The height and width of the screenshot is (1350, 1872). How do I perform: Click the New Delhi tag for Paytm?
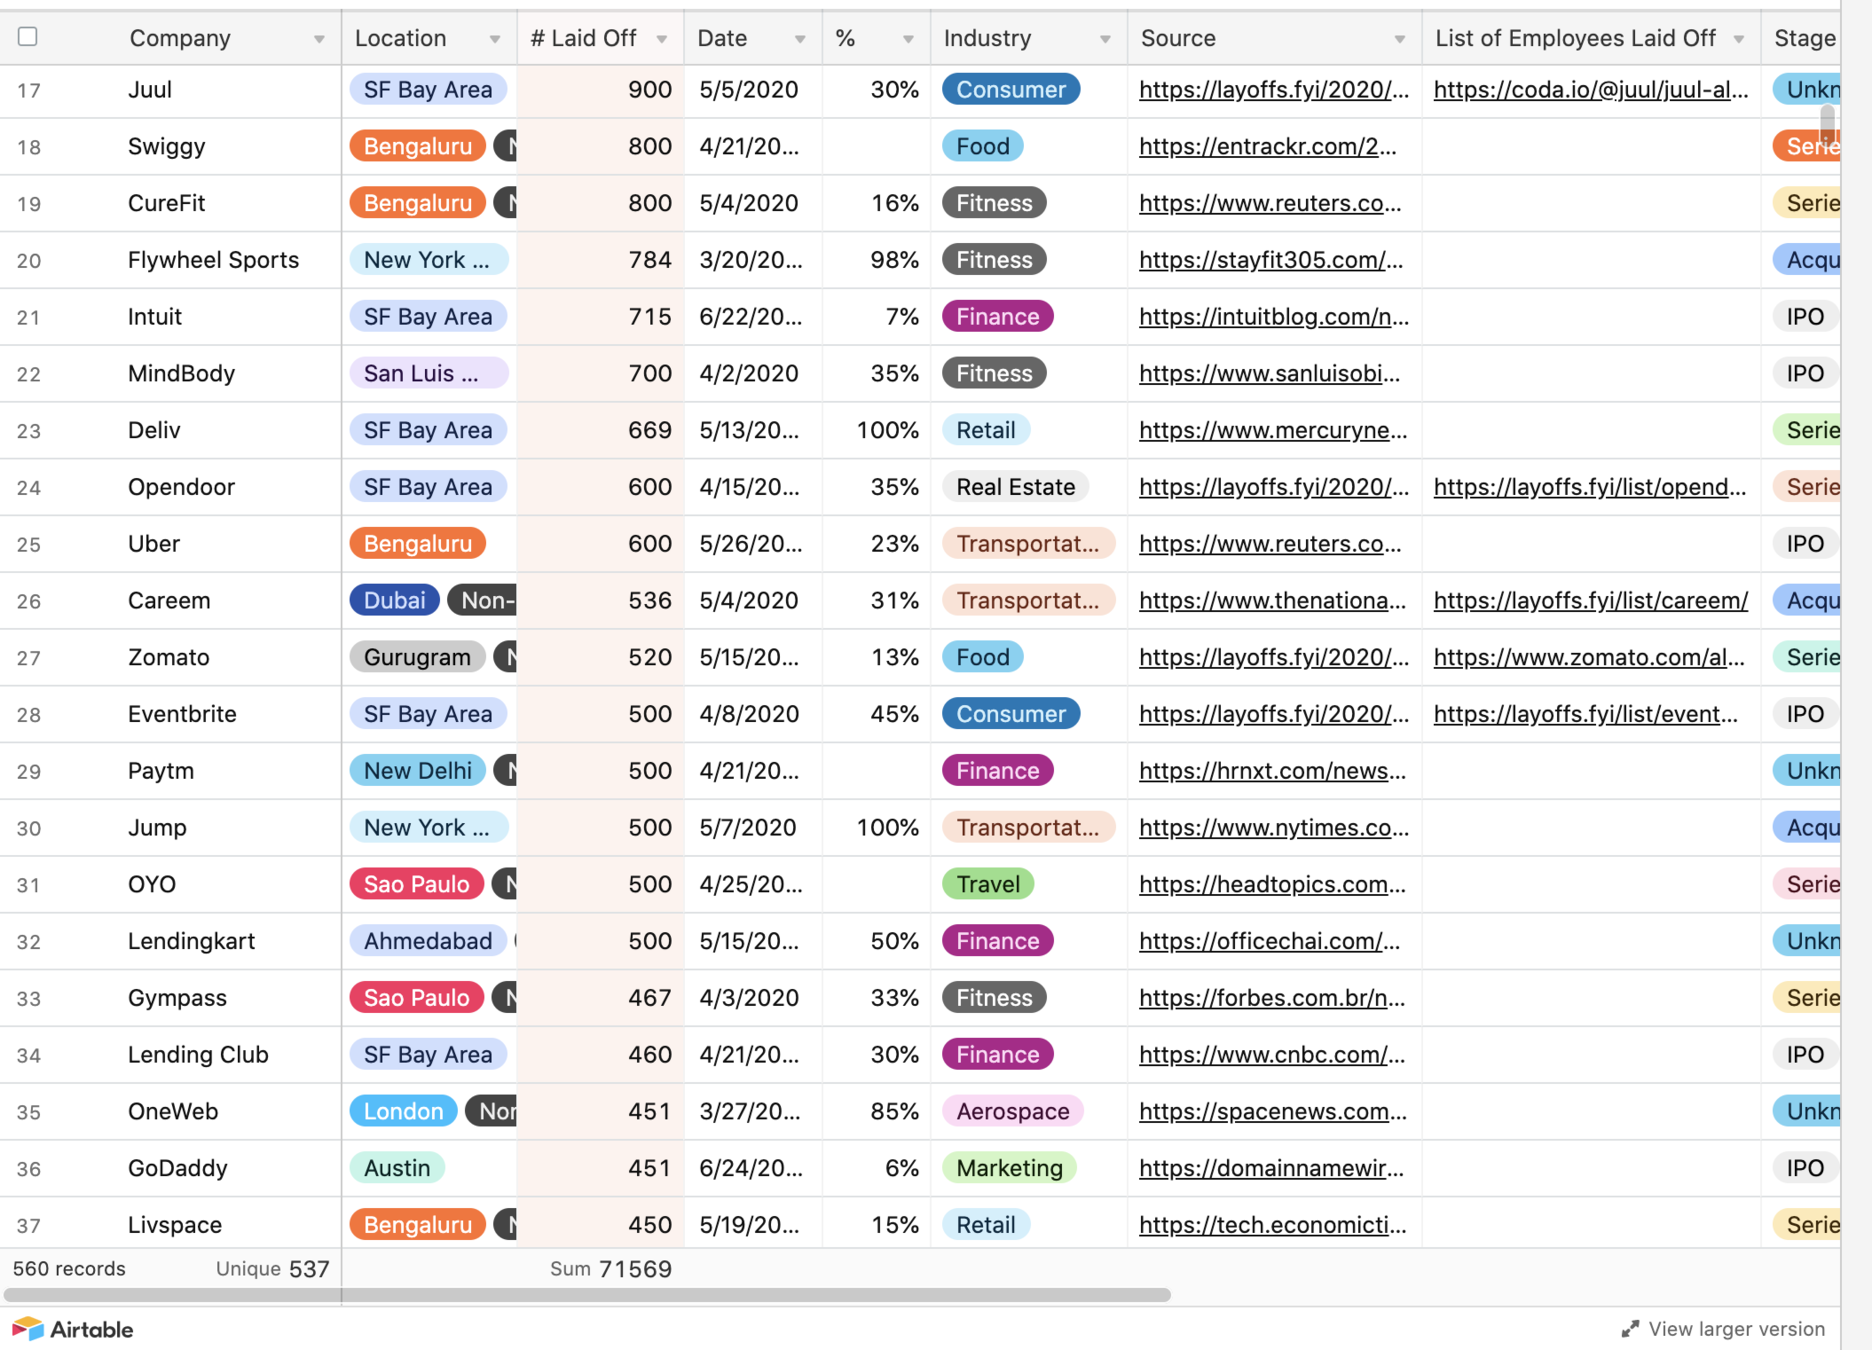(417, 772)
